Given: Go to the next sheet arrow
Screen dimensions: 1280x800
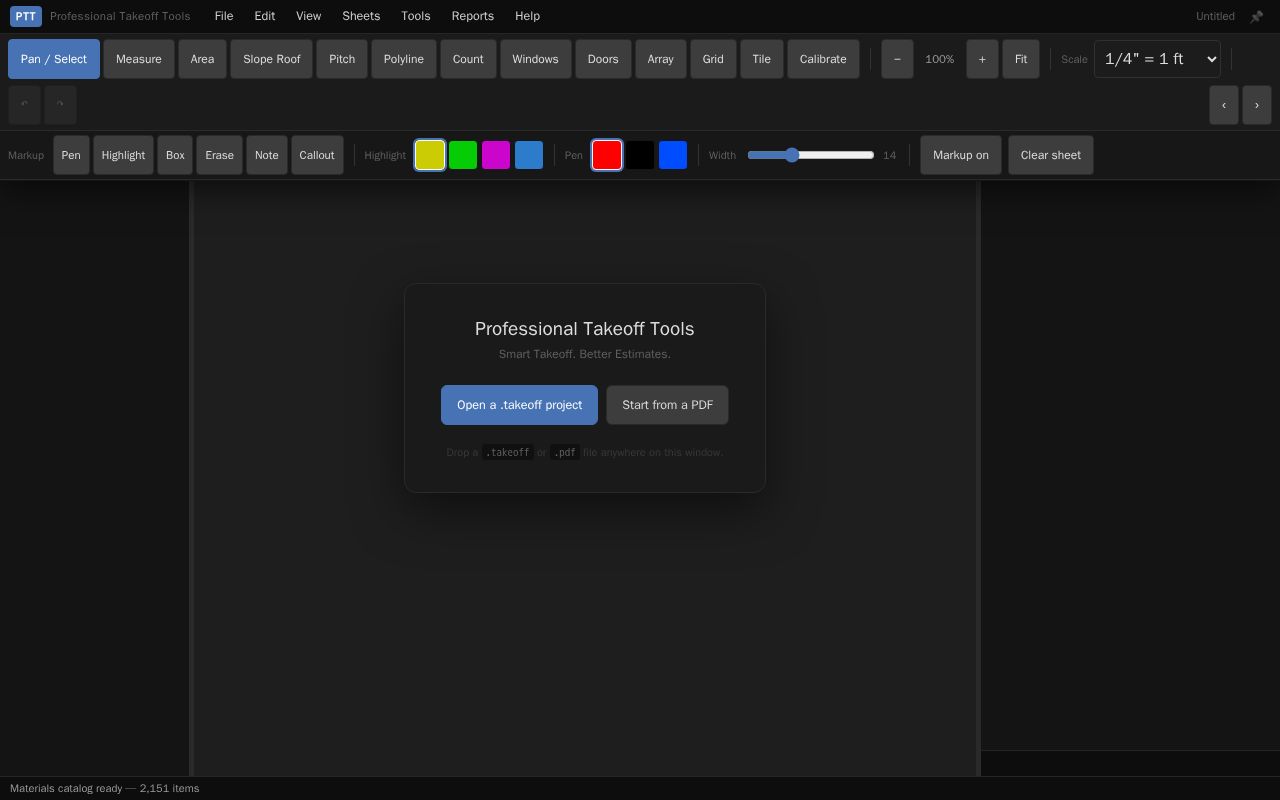Looking at the screenshot, I should (x=1257, y=105).
